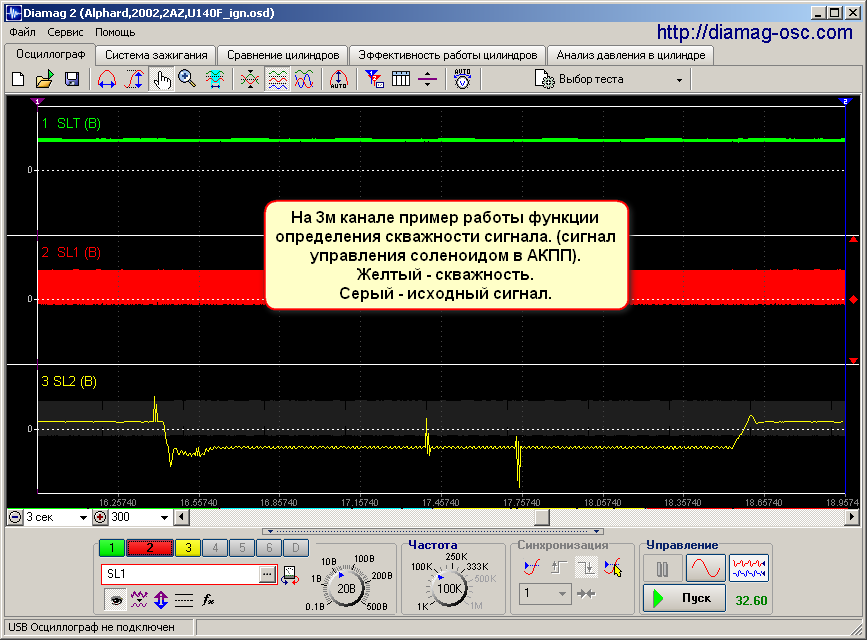
Task: Open the Сервис menu
Action: [65, 32]
